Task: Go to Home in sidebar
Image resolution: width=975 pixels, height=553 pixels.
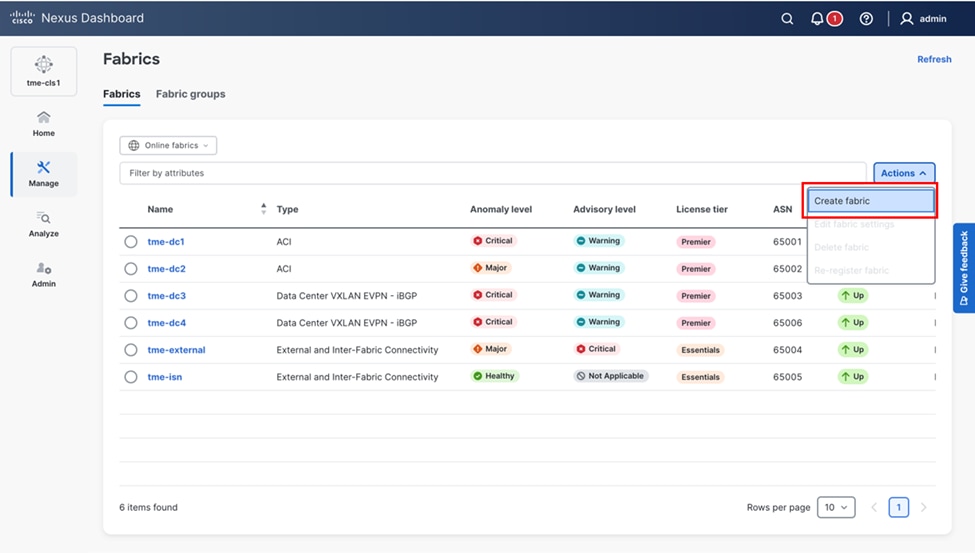Action: point(44,124)
